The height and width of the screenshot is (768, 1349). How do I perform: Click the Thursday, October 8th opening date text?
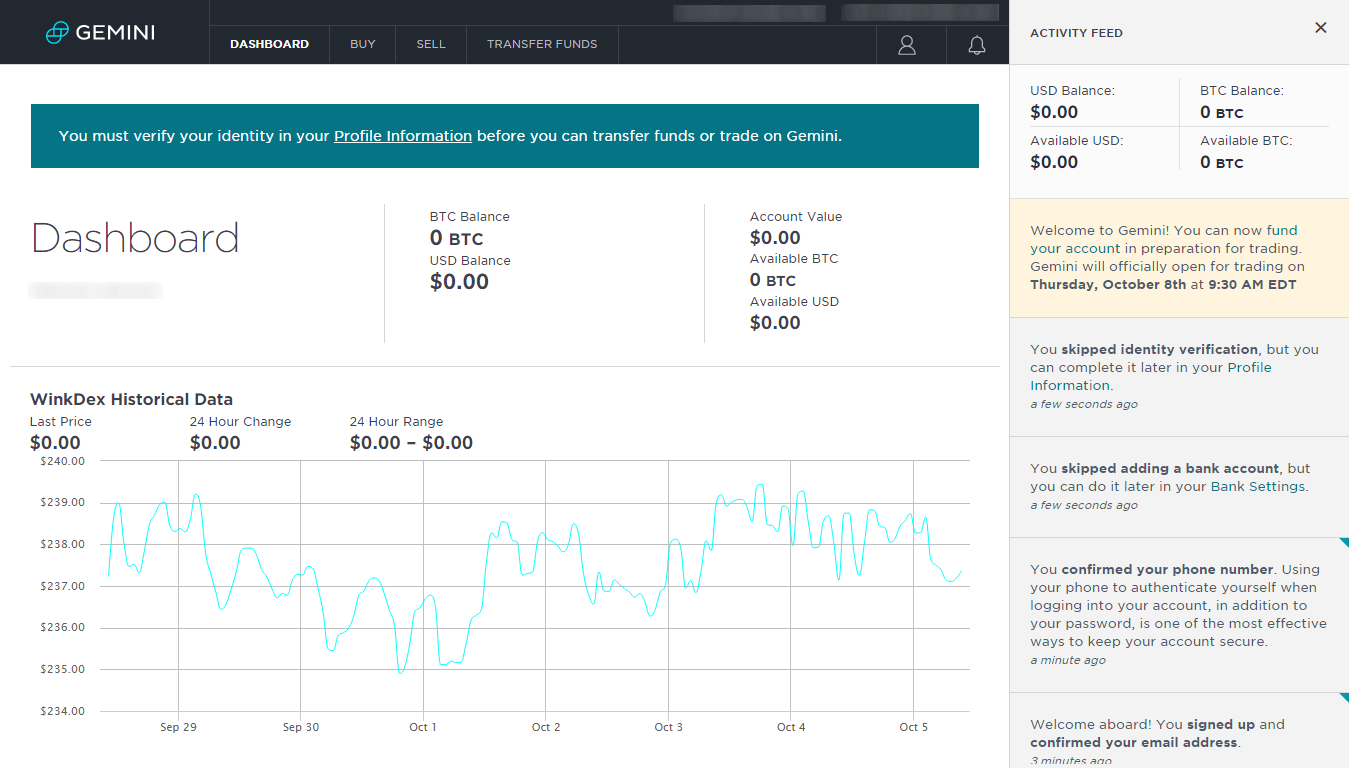[x=1108, y=285]
